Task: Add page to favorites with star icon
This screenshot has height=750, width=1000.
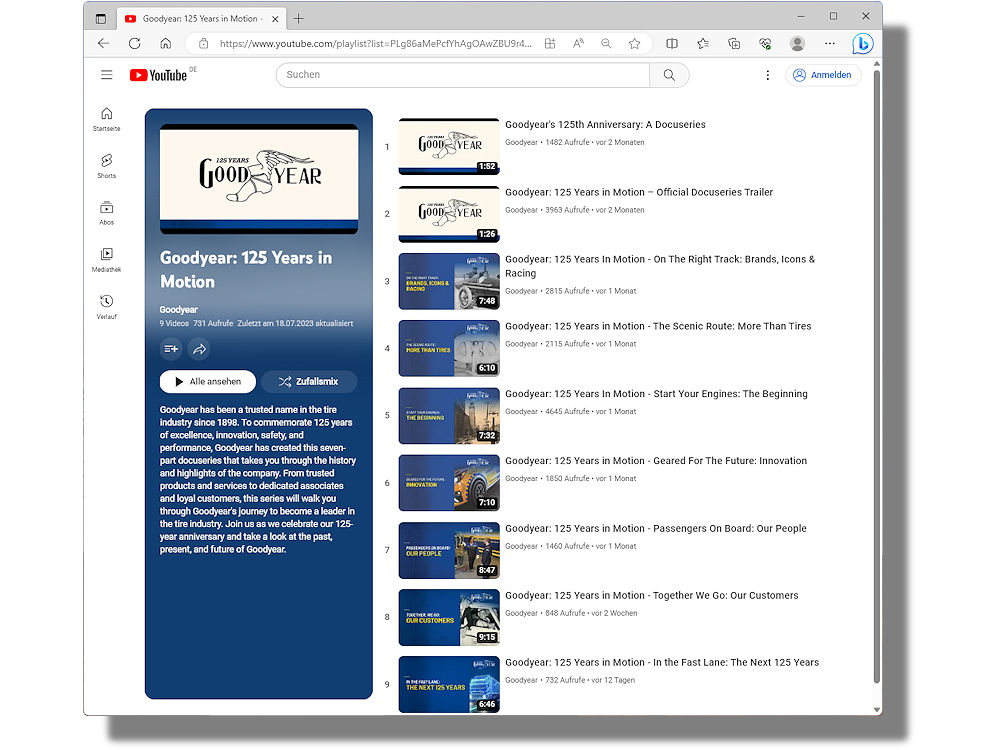Action: pyautogui.click(x=635, y=43)
